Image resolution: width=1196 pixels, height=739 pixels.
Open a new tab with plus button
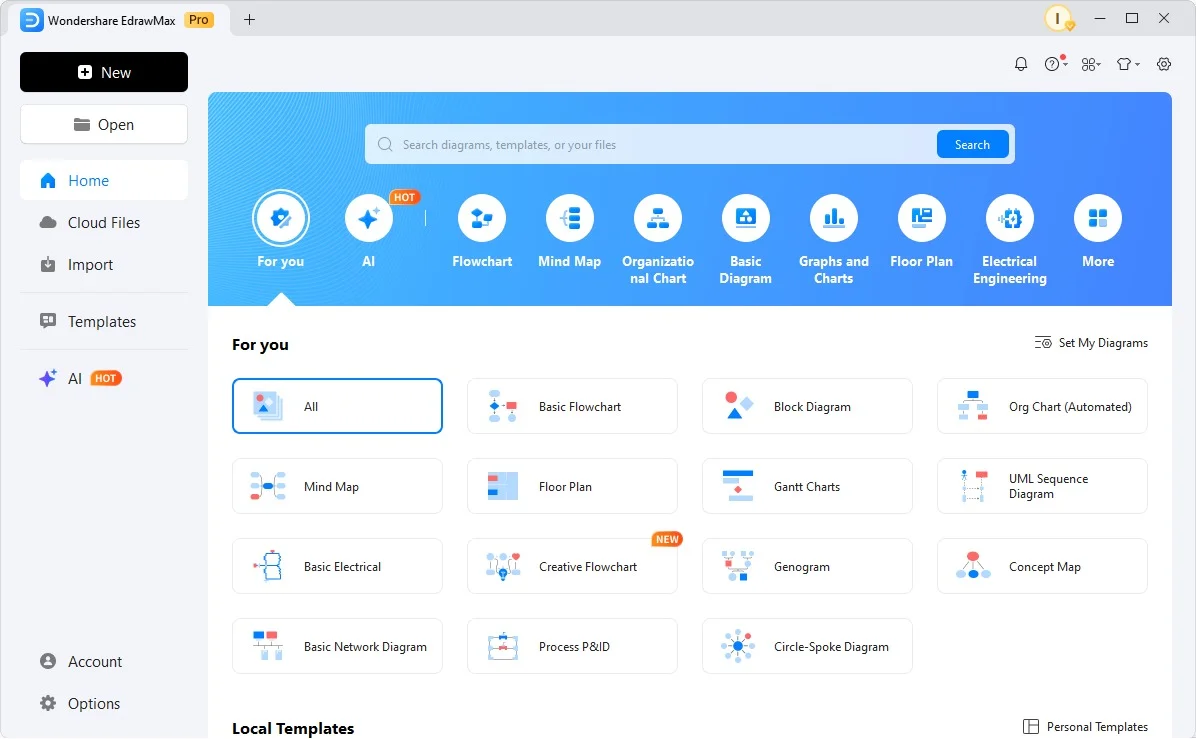click(x=249, y=20)
